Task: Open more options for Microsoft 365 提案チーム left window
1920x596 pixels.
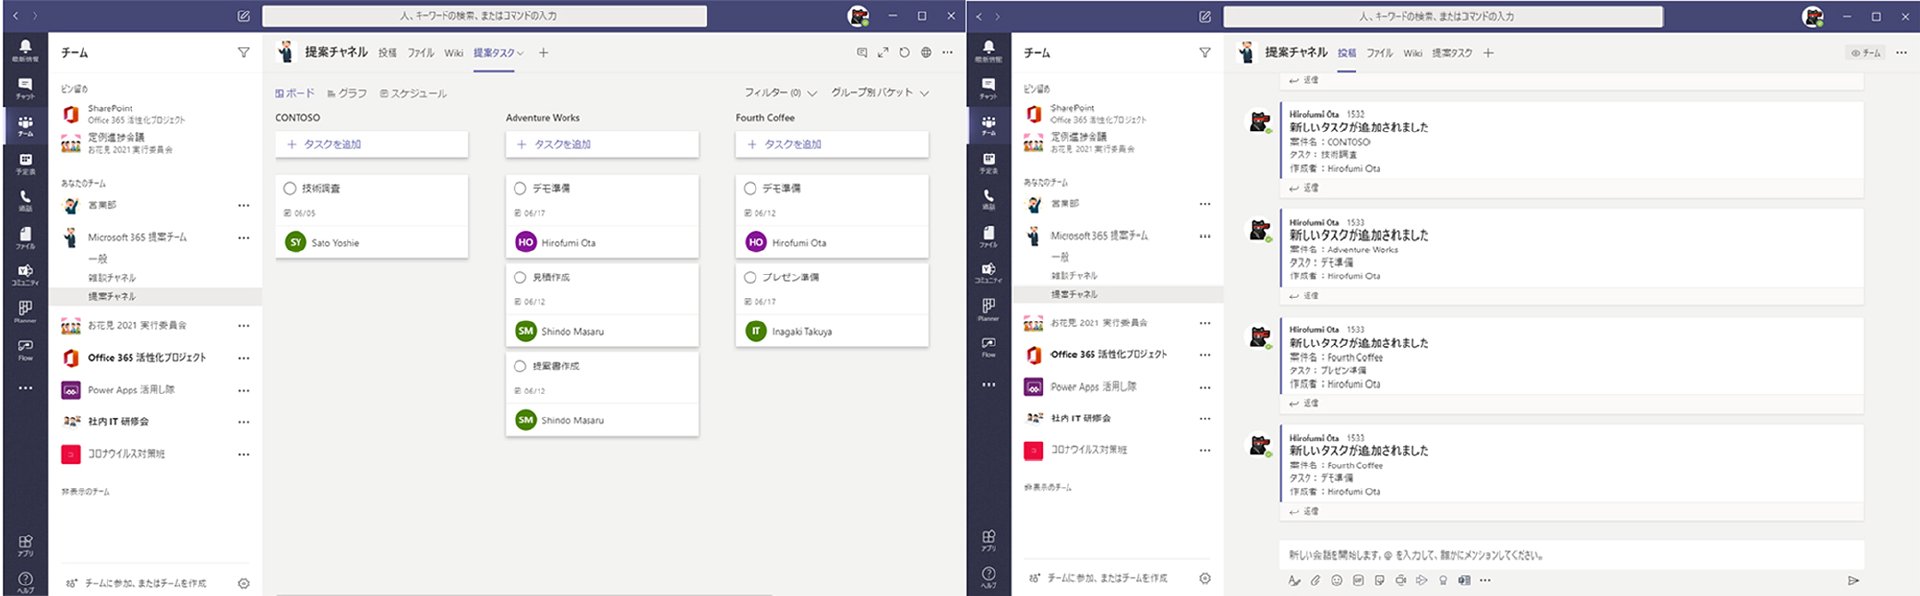Action: point(243,237)
